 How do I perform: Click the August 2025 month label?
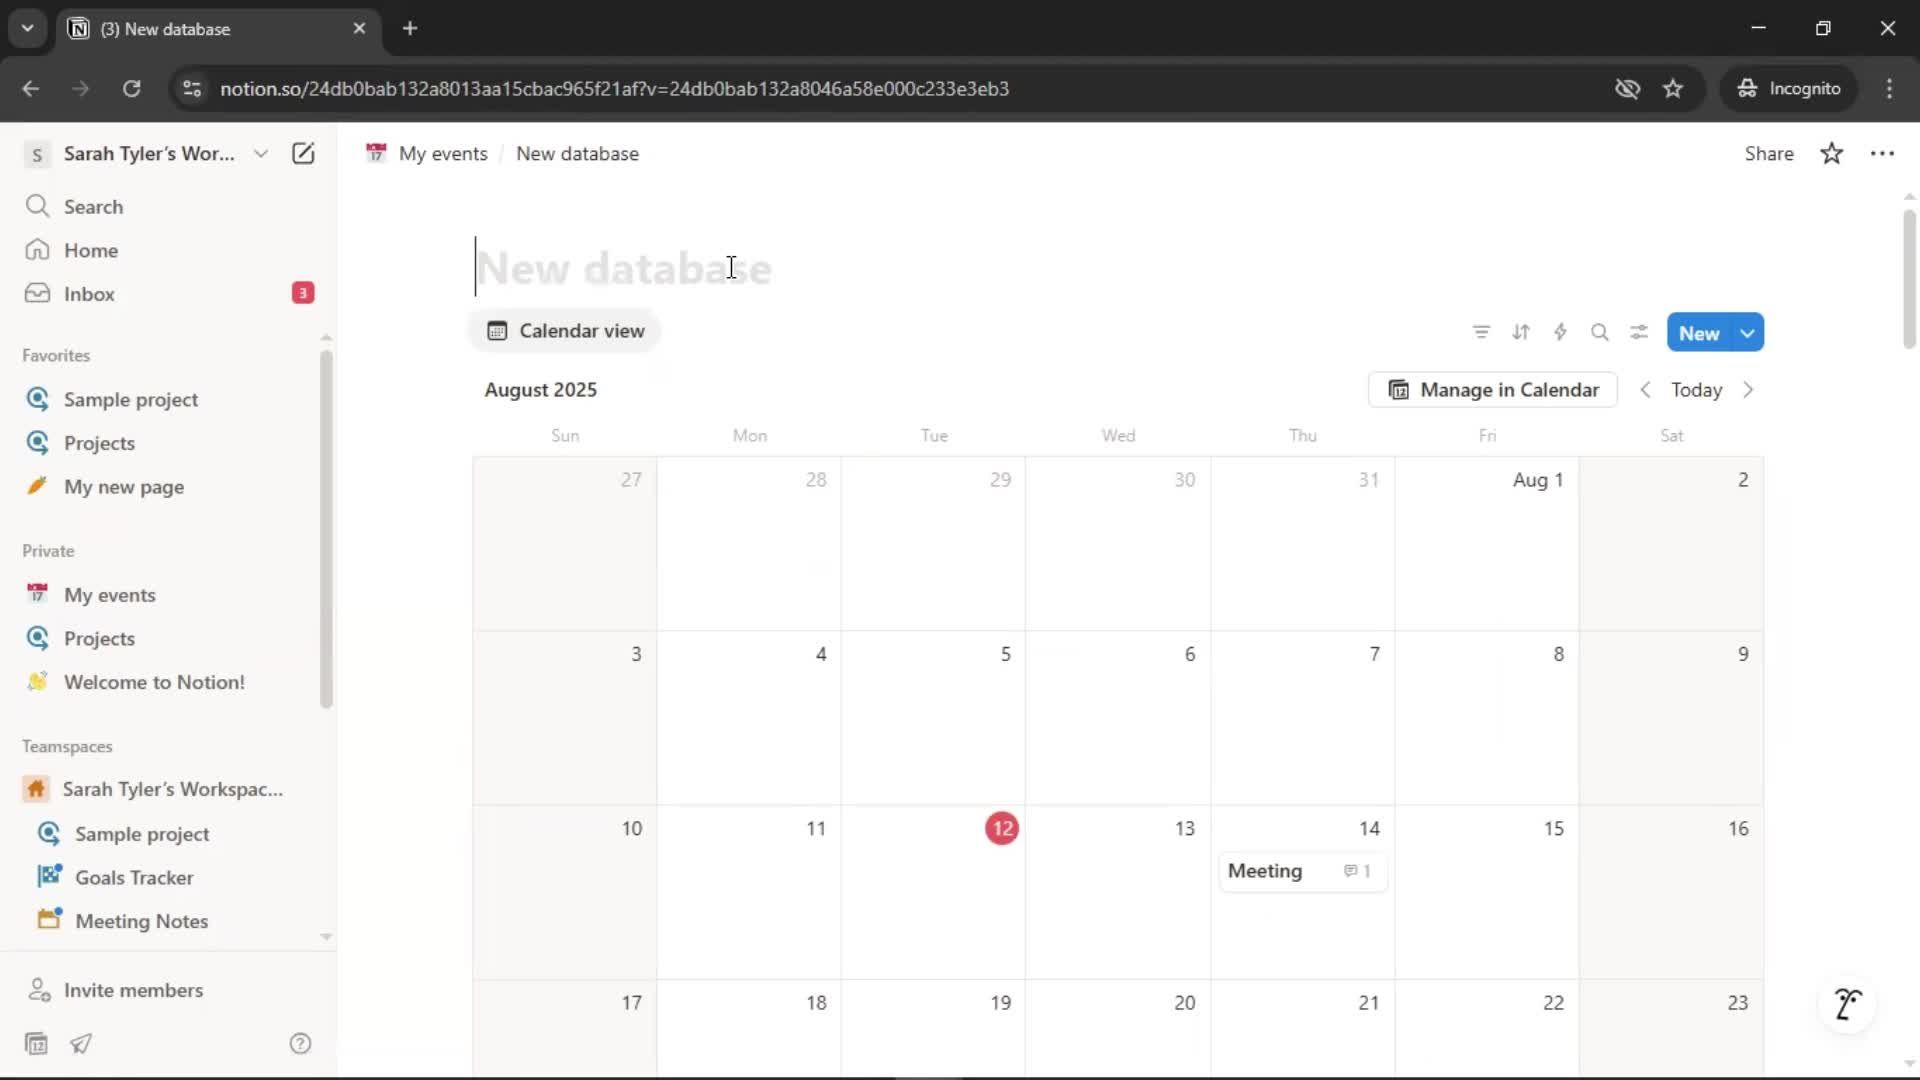[x=540, y=390]
